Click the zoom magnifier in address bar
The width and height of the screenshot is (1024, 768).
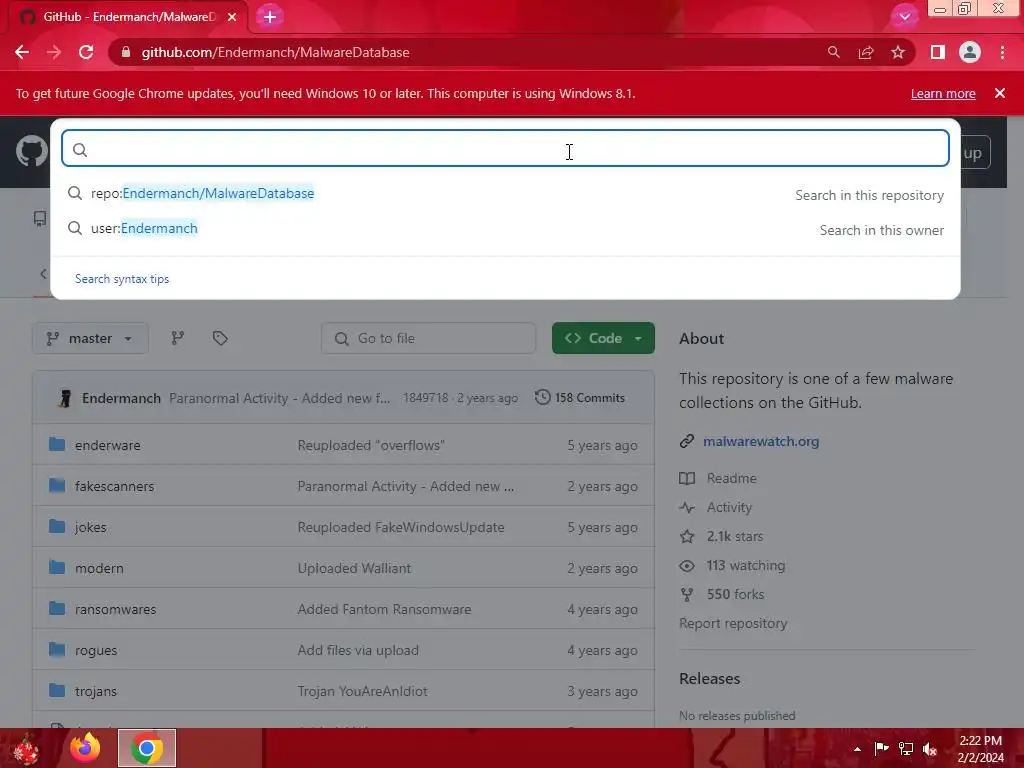(x=833, y=52)
